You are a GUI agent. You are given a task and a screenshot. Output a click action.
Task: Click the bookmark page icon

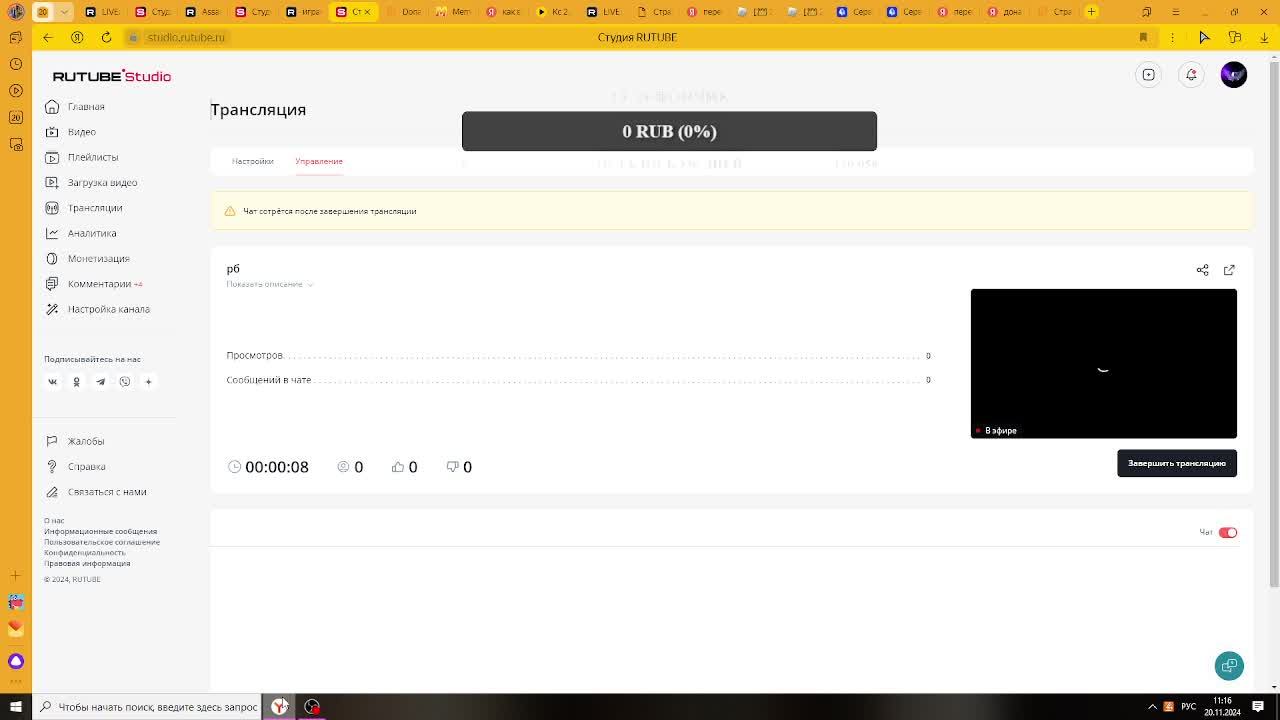[1143, 37]
